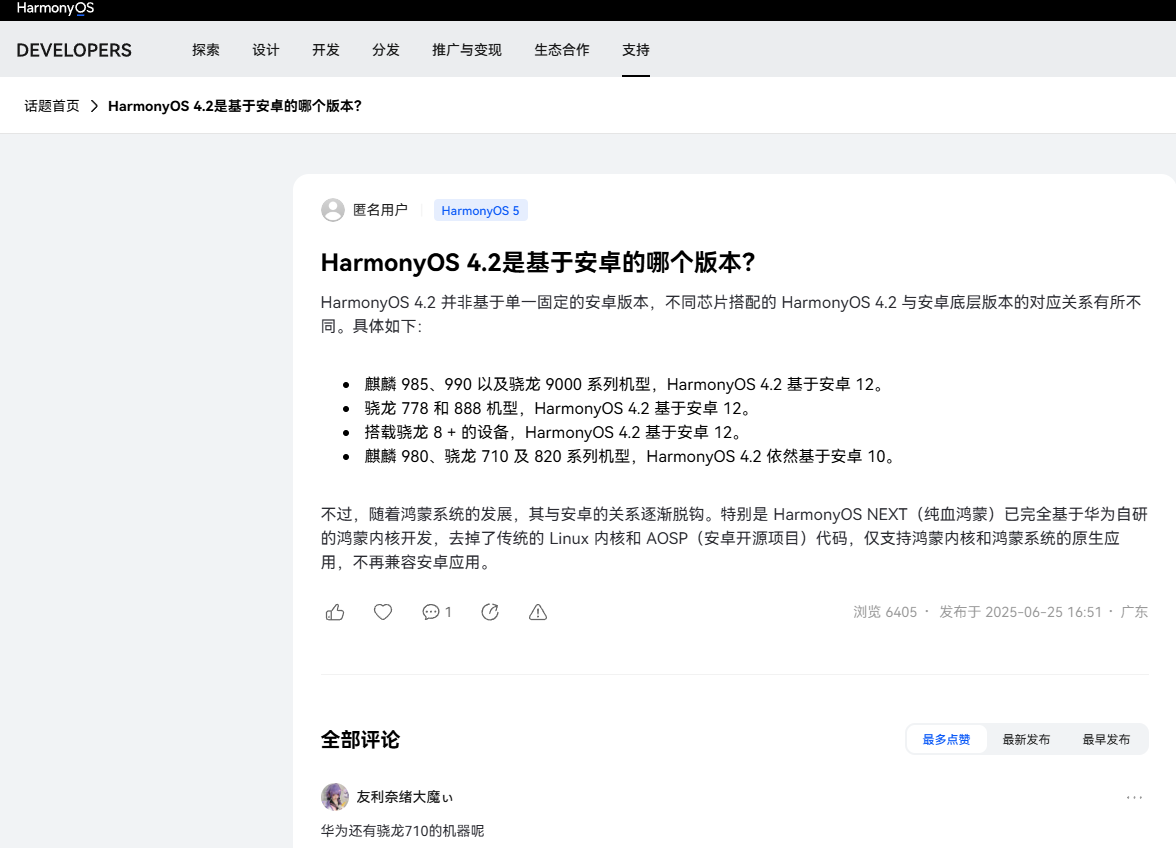This screenshot has height=848, width=1176.
Task: Click the report warning triangle icon
Action: pyautogui.click(x=538, y=612)
